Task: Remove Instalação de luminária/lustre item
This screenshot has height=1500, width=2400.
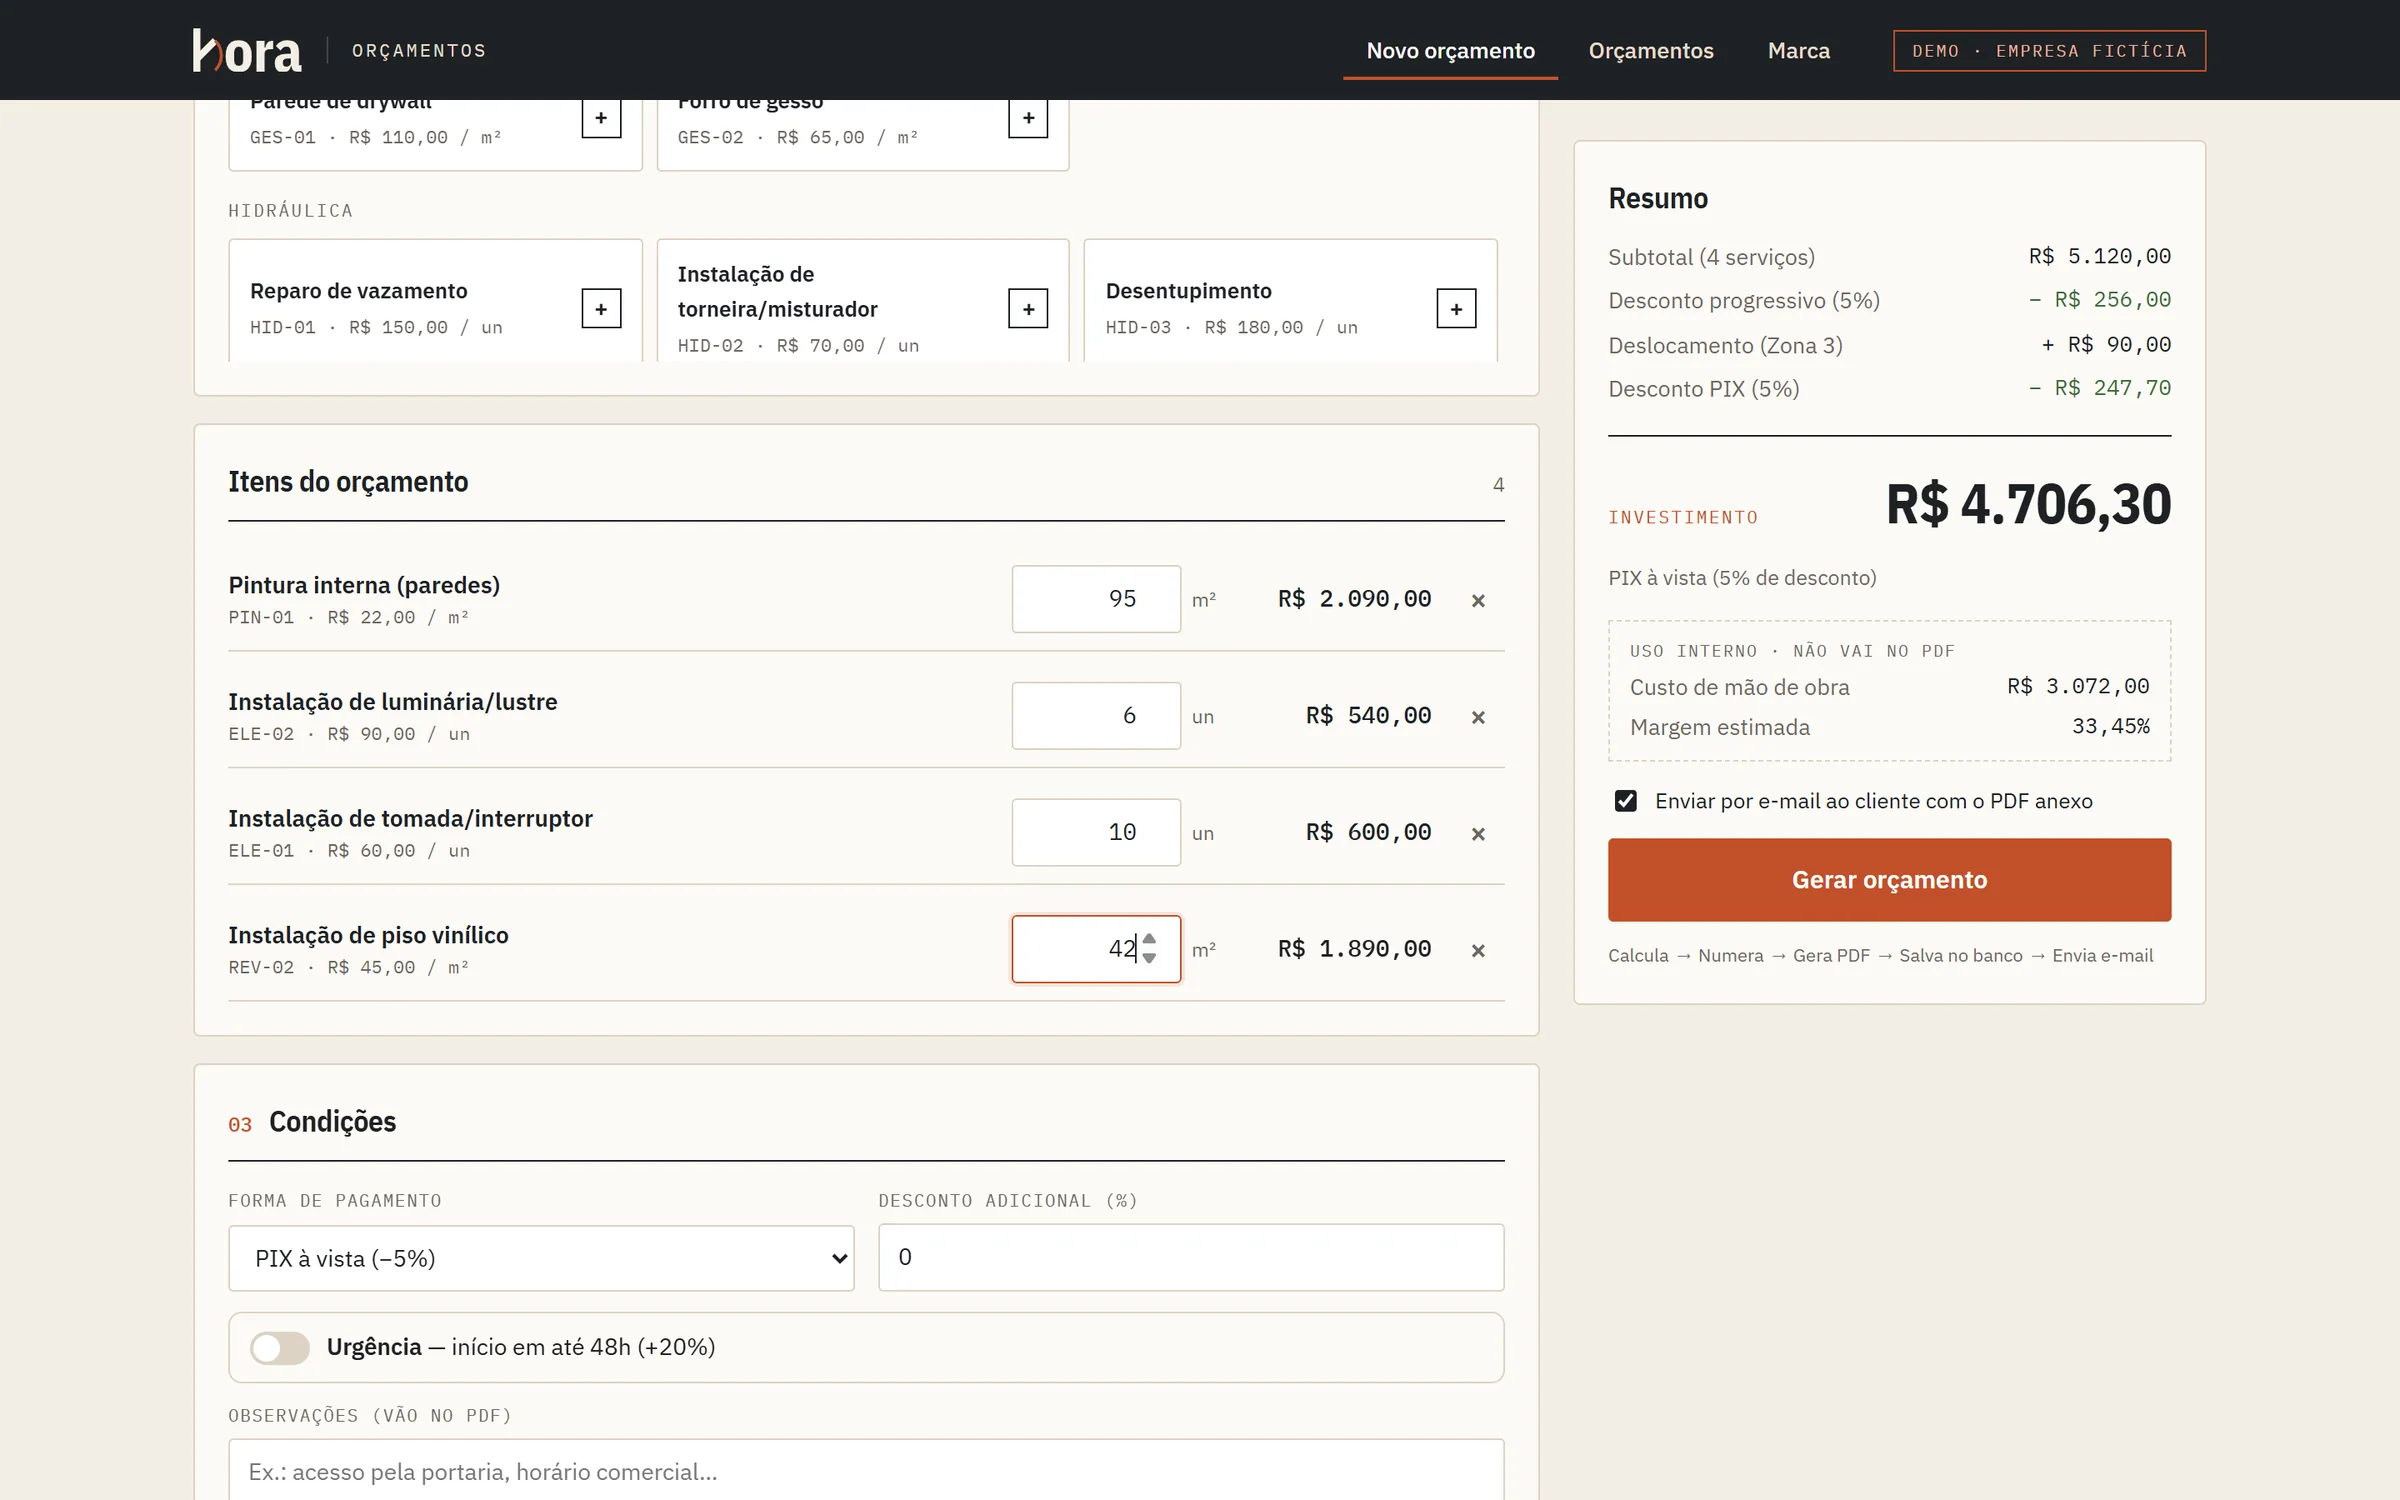Action: pyautogui.click(x=1478, y=717)
